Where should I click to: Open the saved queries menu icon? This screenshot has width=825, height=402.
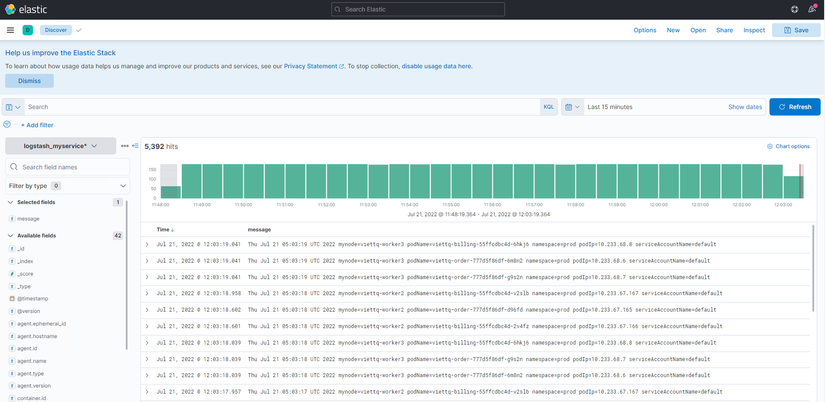pos(13,107)
